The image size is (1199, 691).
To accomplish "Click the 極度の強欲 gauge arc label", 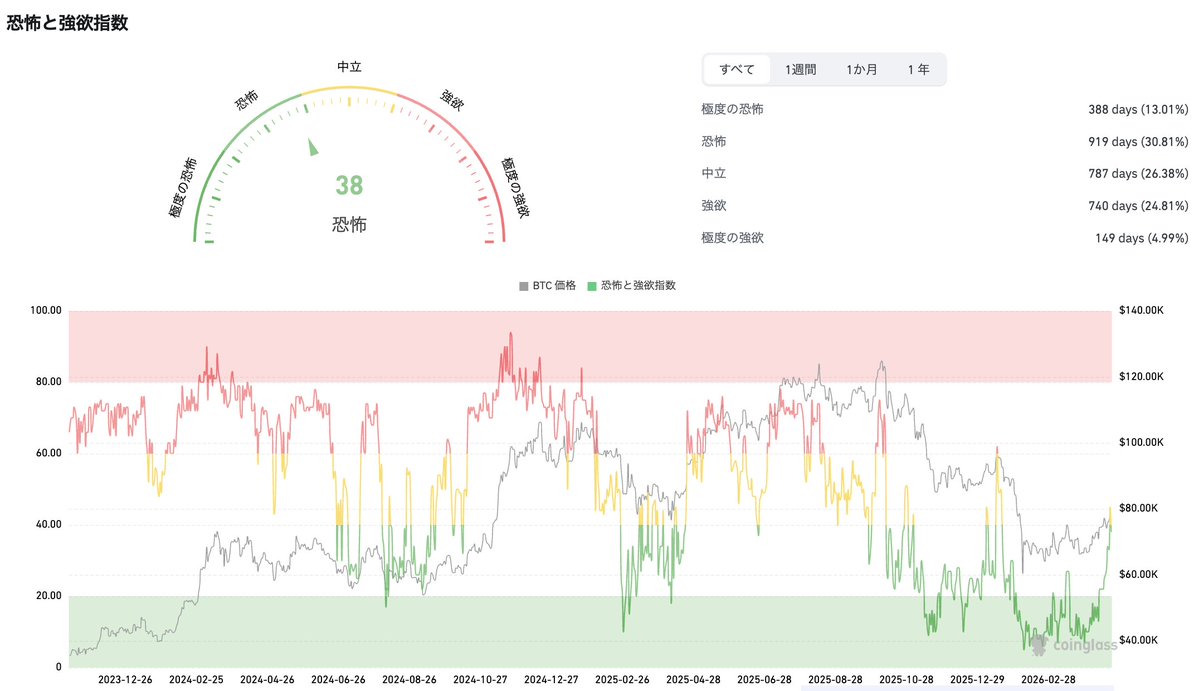I will click(515, 187).
